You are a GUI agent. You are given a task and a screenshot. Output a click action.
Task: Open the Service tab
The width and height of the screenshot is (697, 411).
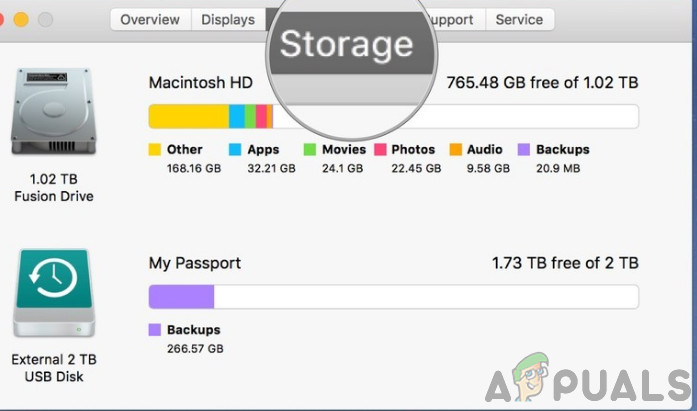(519, 20)
